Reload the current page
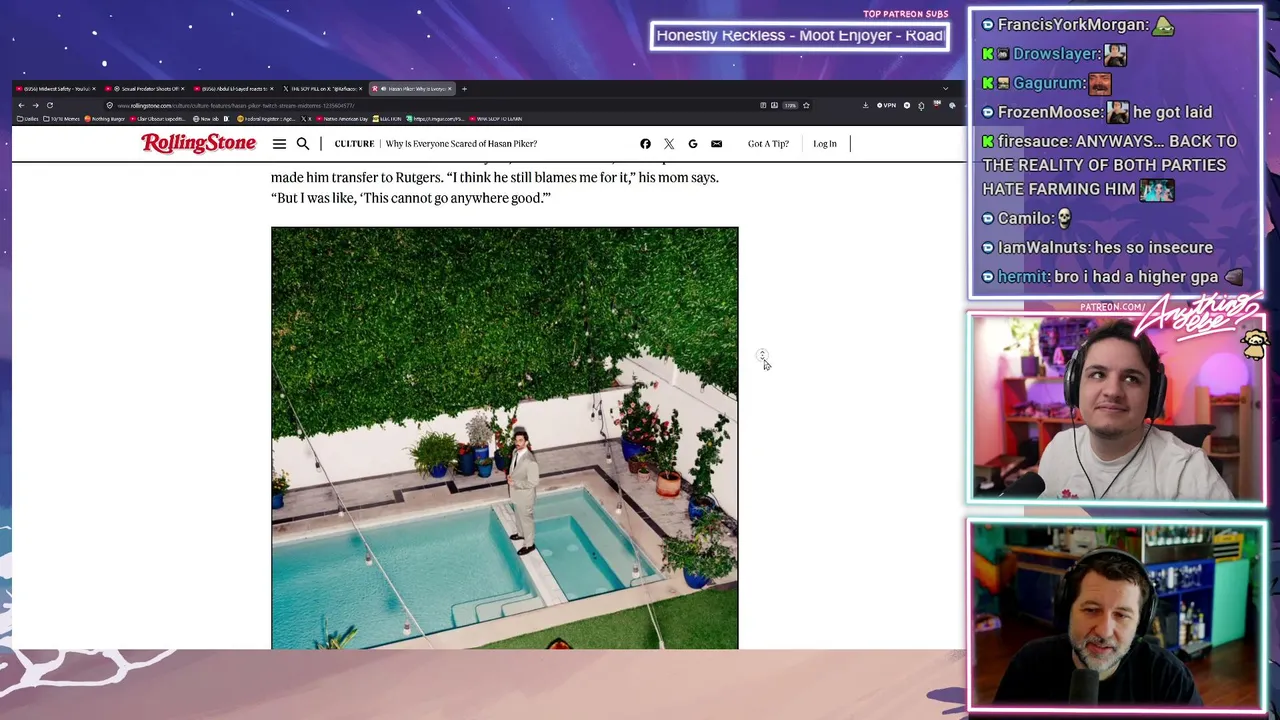 [49, 105]
